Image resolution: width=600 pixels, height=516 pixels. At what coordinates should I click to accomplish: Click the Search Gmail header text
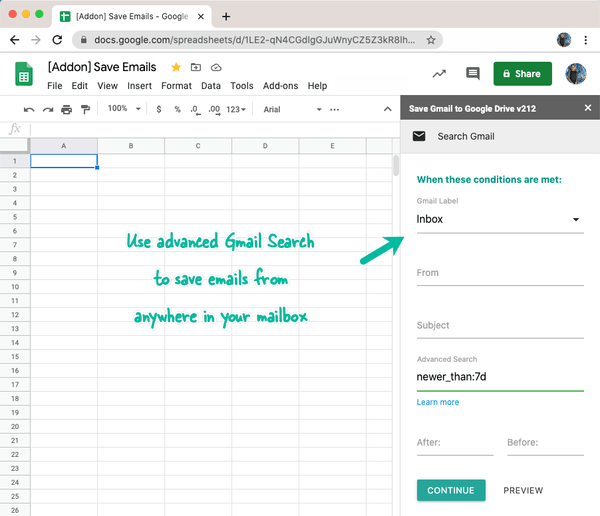[466, 136]
